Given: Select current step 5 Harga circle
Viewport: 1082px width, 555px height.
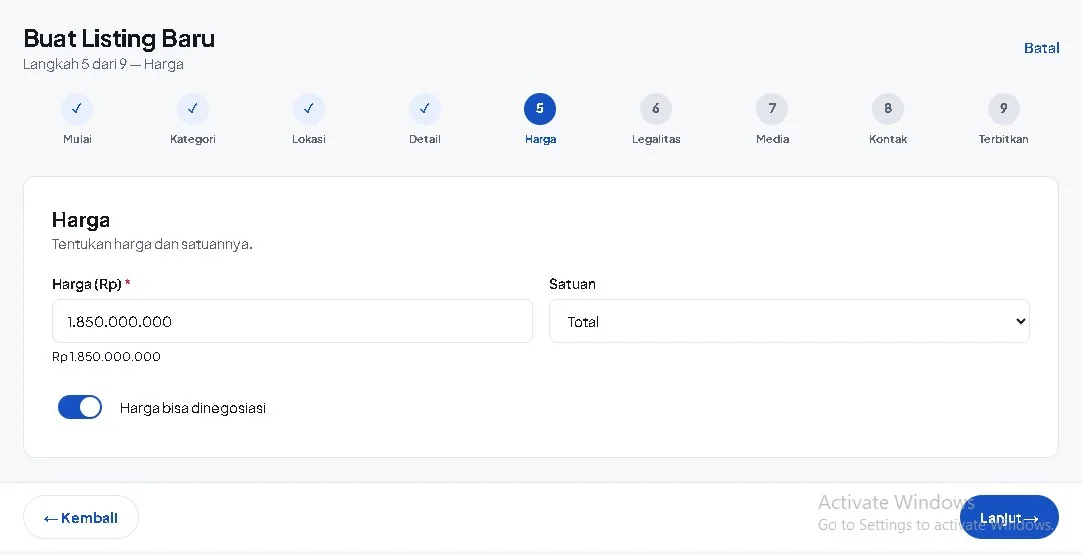Looking at the screenshot, I should tap(540, 108).
